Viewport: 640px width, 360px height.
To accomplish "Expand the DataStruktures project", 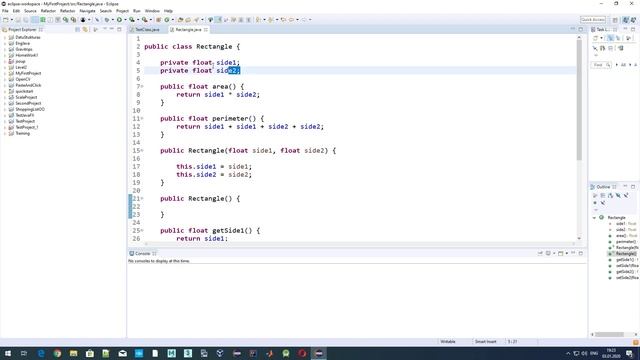I will click(5, 37).
